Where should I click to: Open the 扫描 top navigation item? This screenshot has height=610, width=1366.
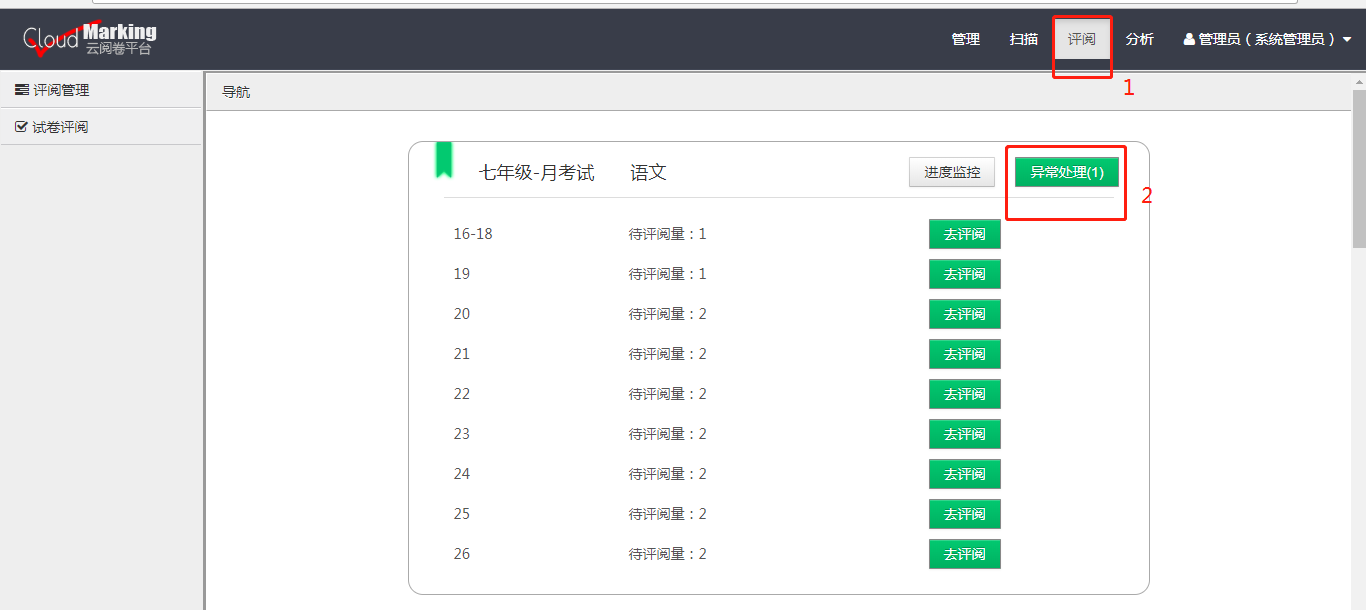pos(1024,39)
